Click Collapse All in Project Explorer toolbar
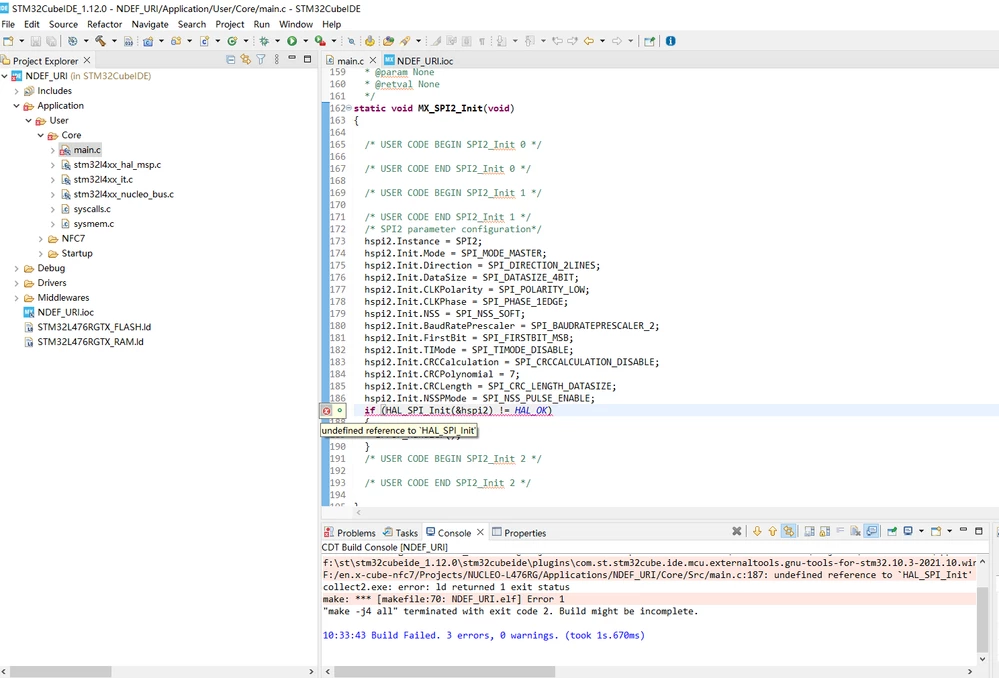 coord(231,59)
